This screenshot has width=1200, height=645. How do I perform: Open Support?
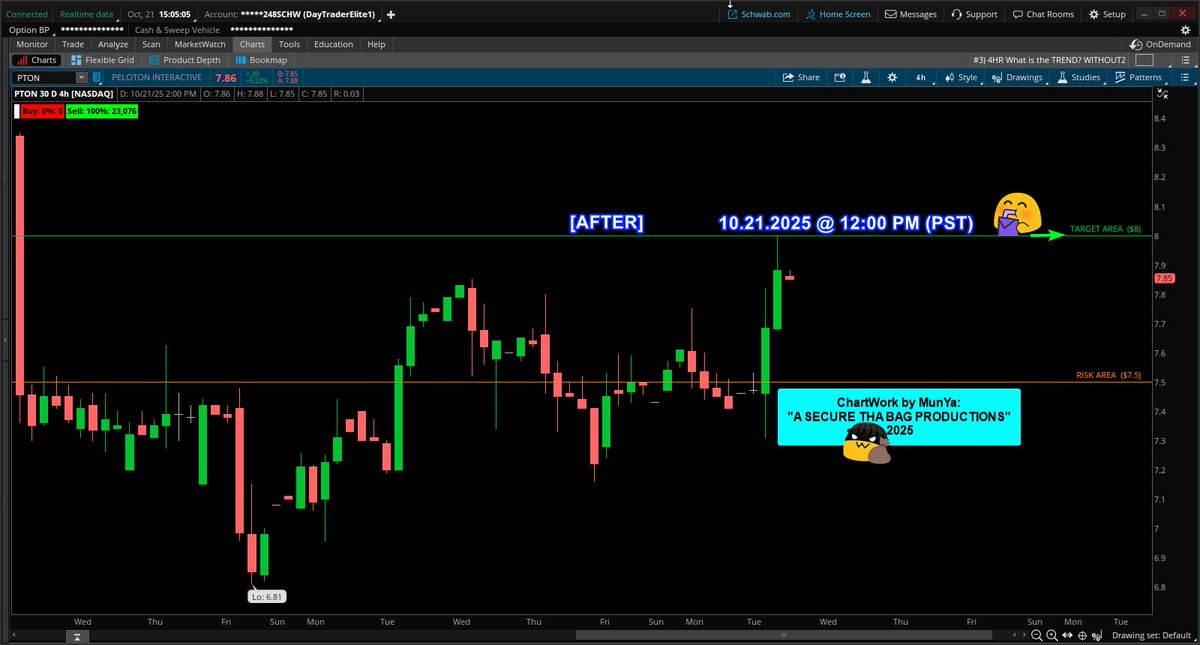point(974,14)
